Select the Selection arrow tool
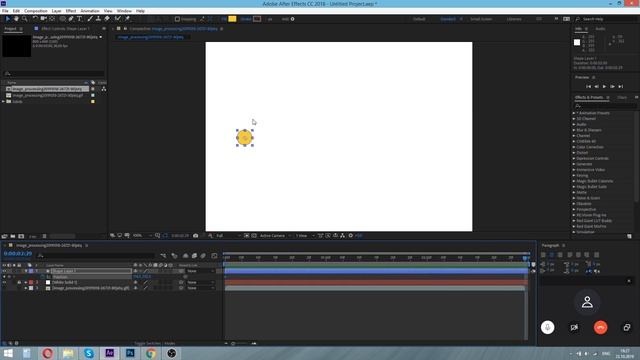Viewport: 640px width, 360px height. coord(7,19)
